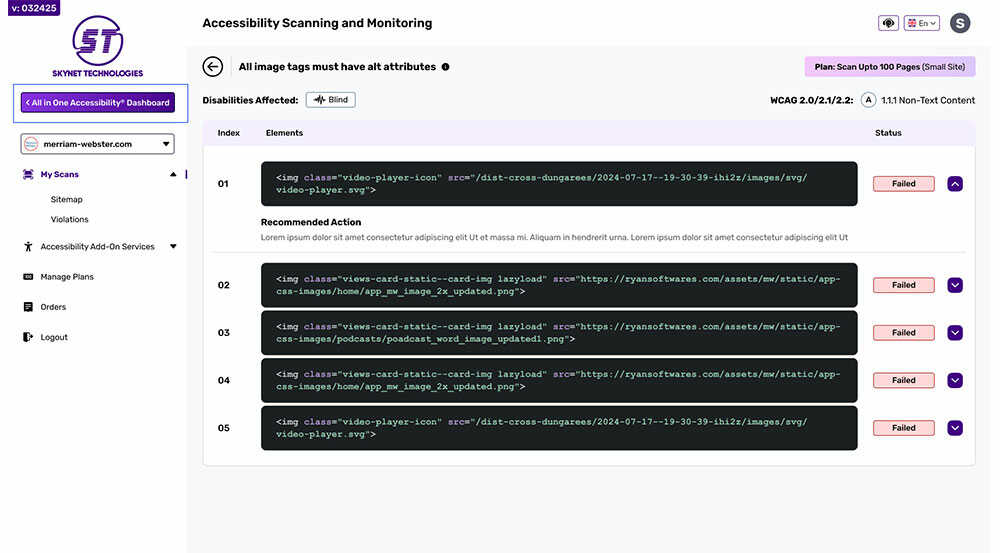This screenshot has height=553, width=1000.
Task: Click the back arrow circle icon
Action: [212, 67]
